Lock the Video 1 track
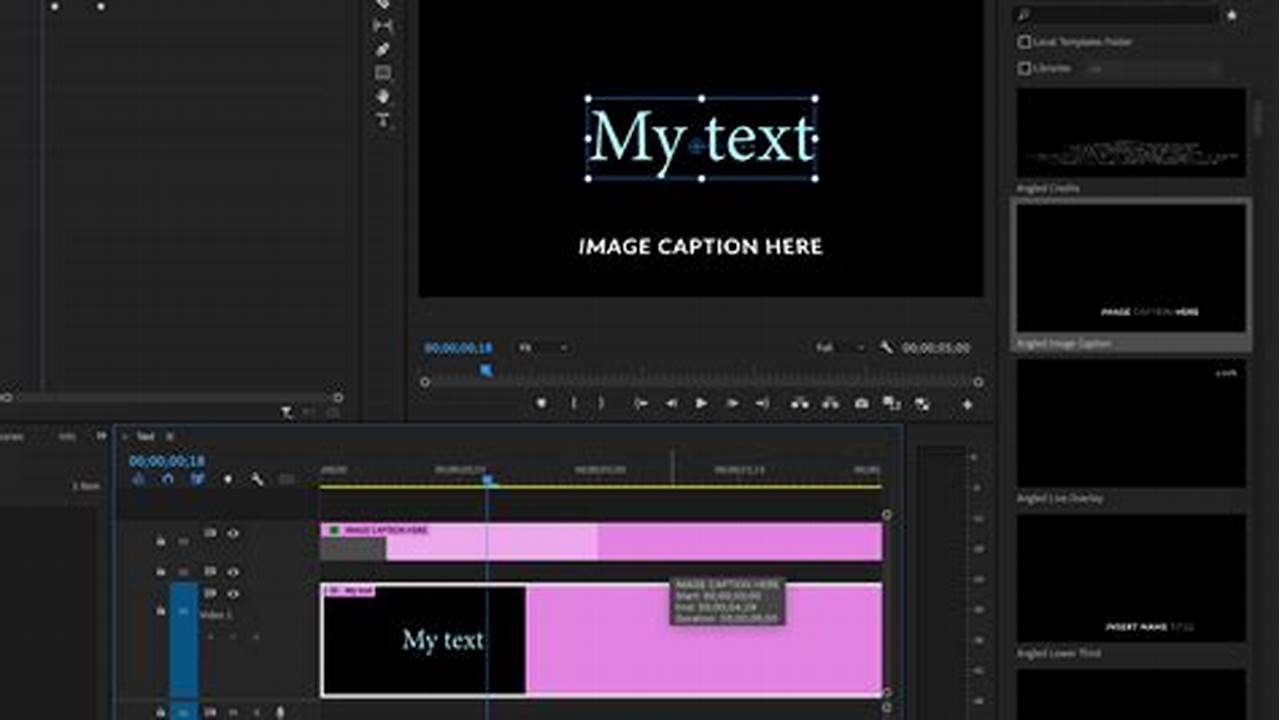 [159, 610]
